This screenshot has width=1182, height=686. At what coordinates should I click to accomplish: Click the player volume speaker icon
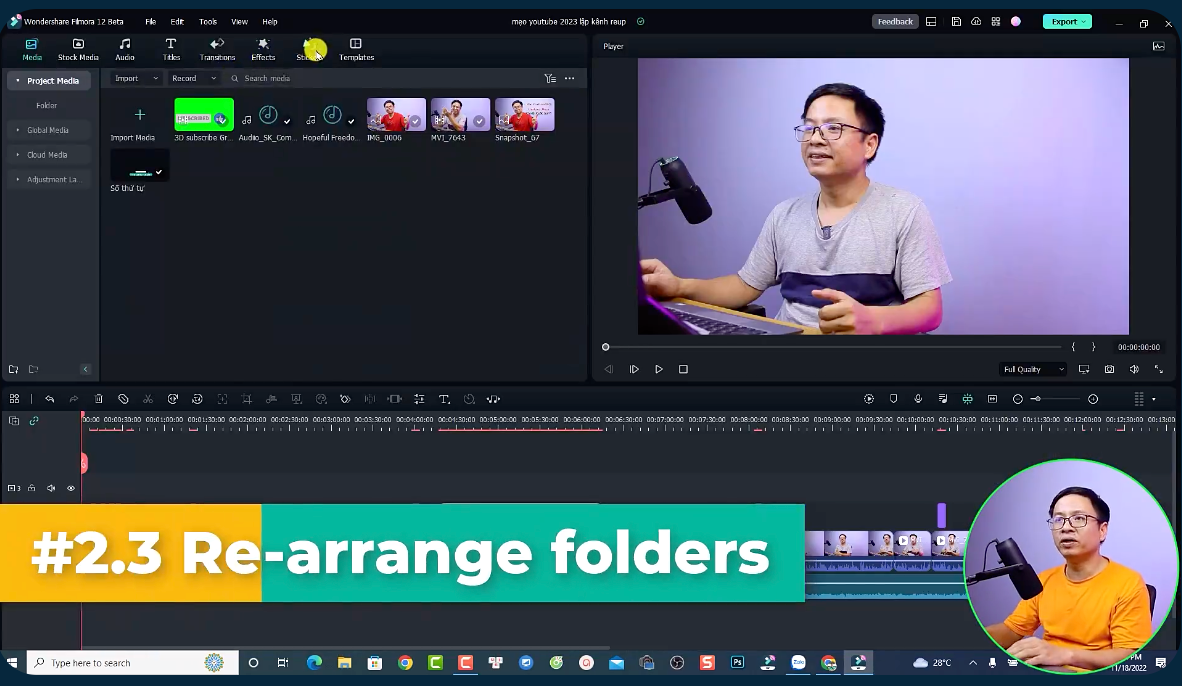coord(1134,369)
